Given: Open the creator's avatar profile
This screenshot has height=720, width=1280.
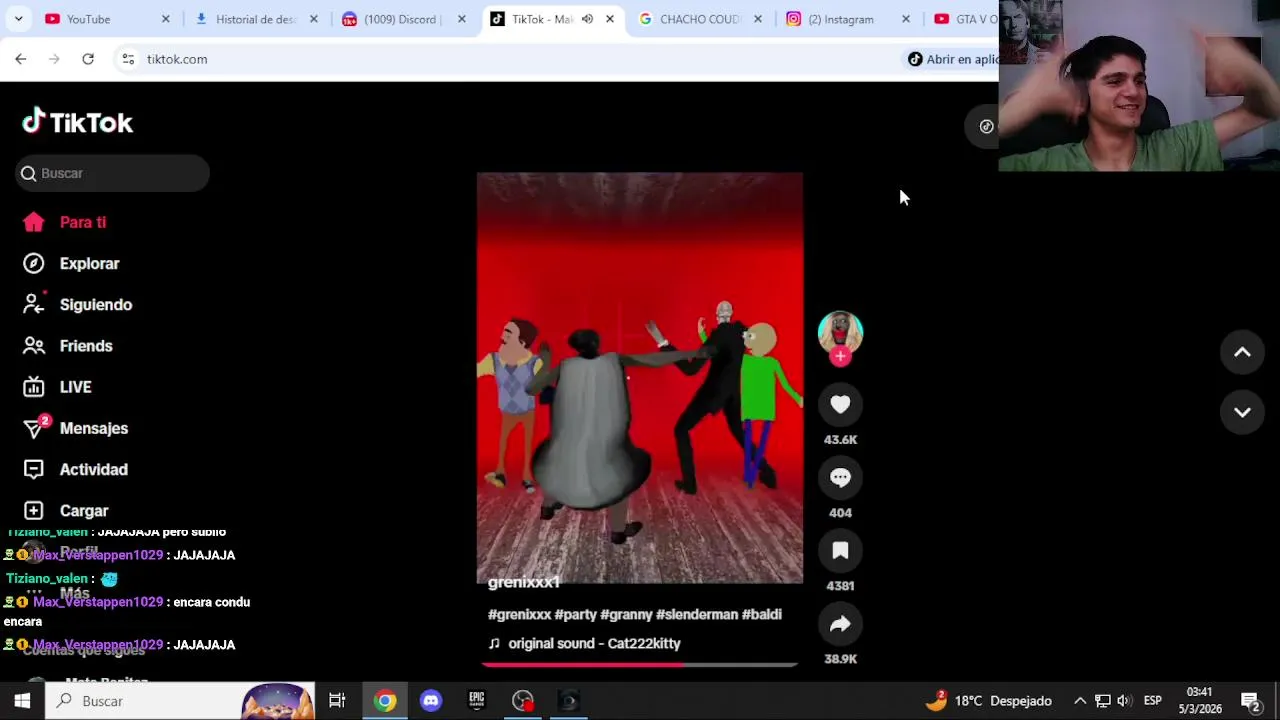Looking at the screenshot, I should [840, 331].
